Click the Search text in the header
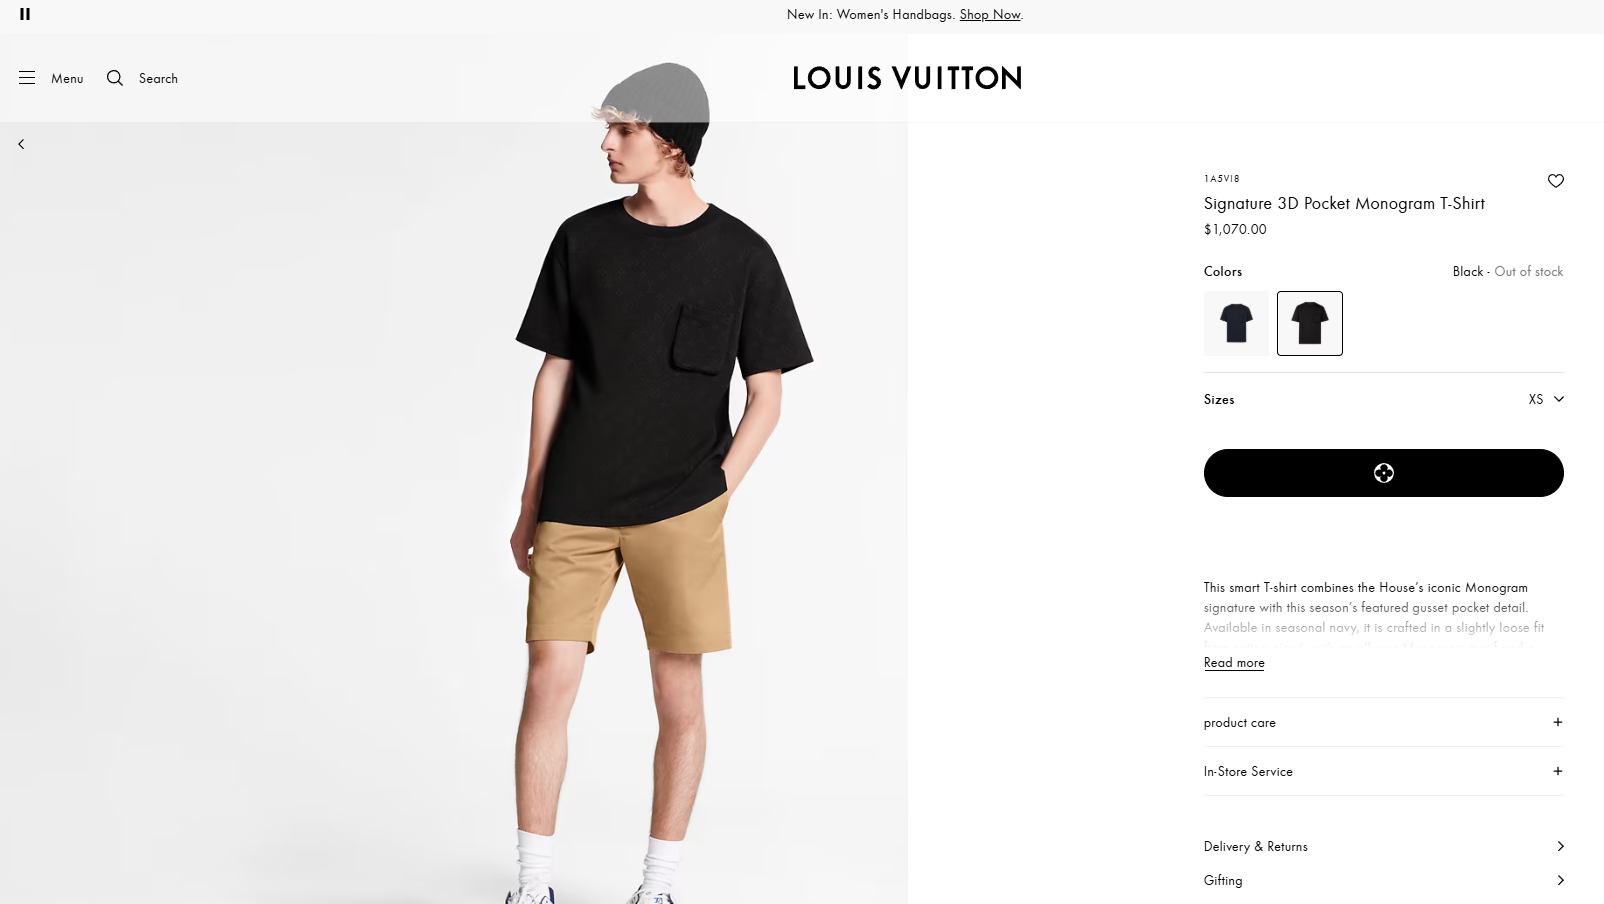The image size is (1604, 904). (x=158, y=78)
